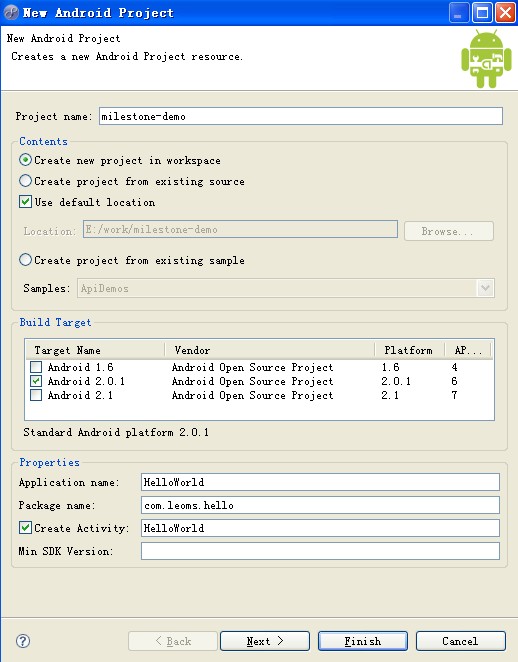The width and height of the screenshot is (518, 662).
Task: Sort by API level column header
Action: (468, 350)
